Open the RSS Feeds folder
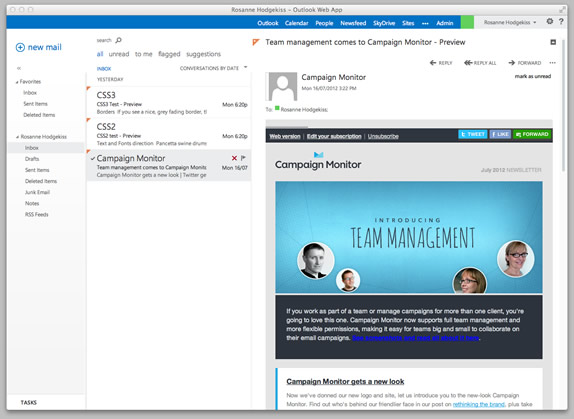 pyautogui.click(x=37, y=214)
